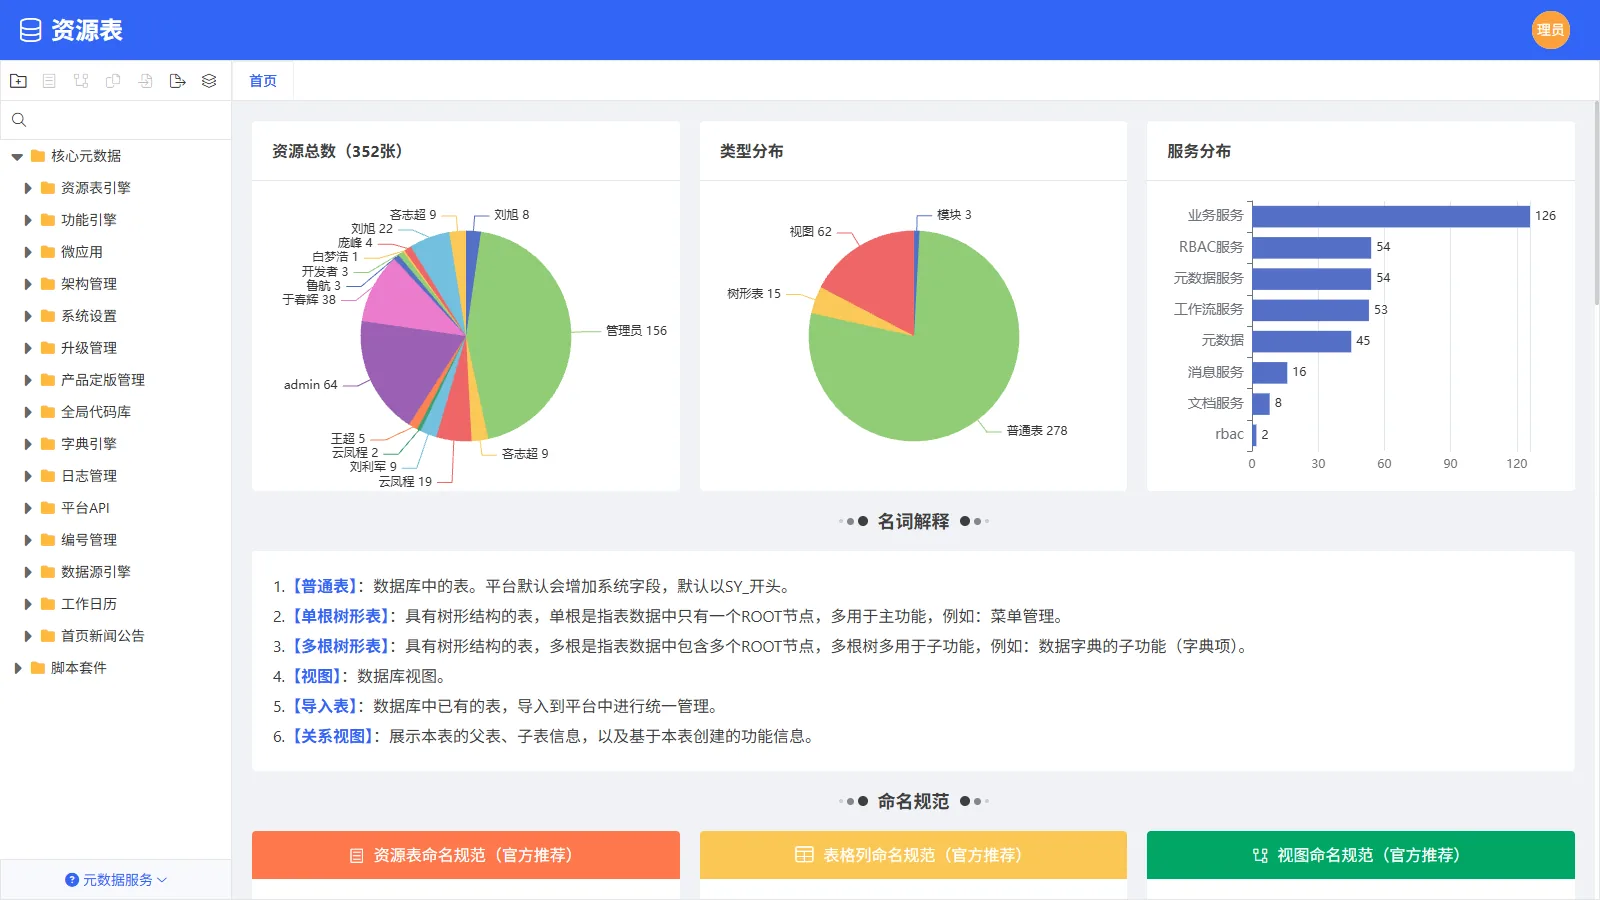Click the copy toolbar icon
Screen dimensions: 1600x900
point(113,81)
